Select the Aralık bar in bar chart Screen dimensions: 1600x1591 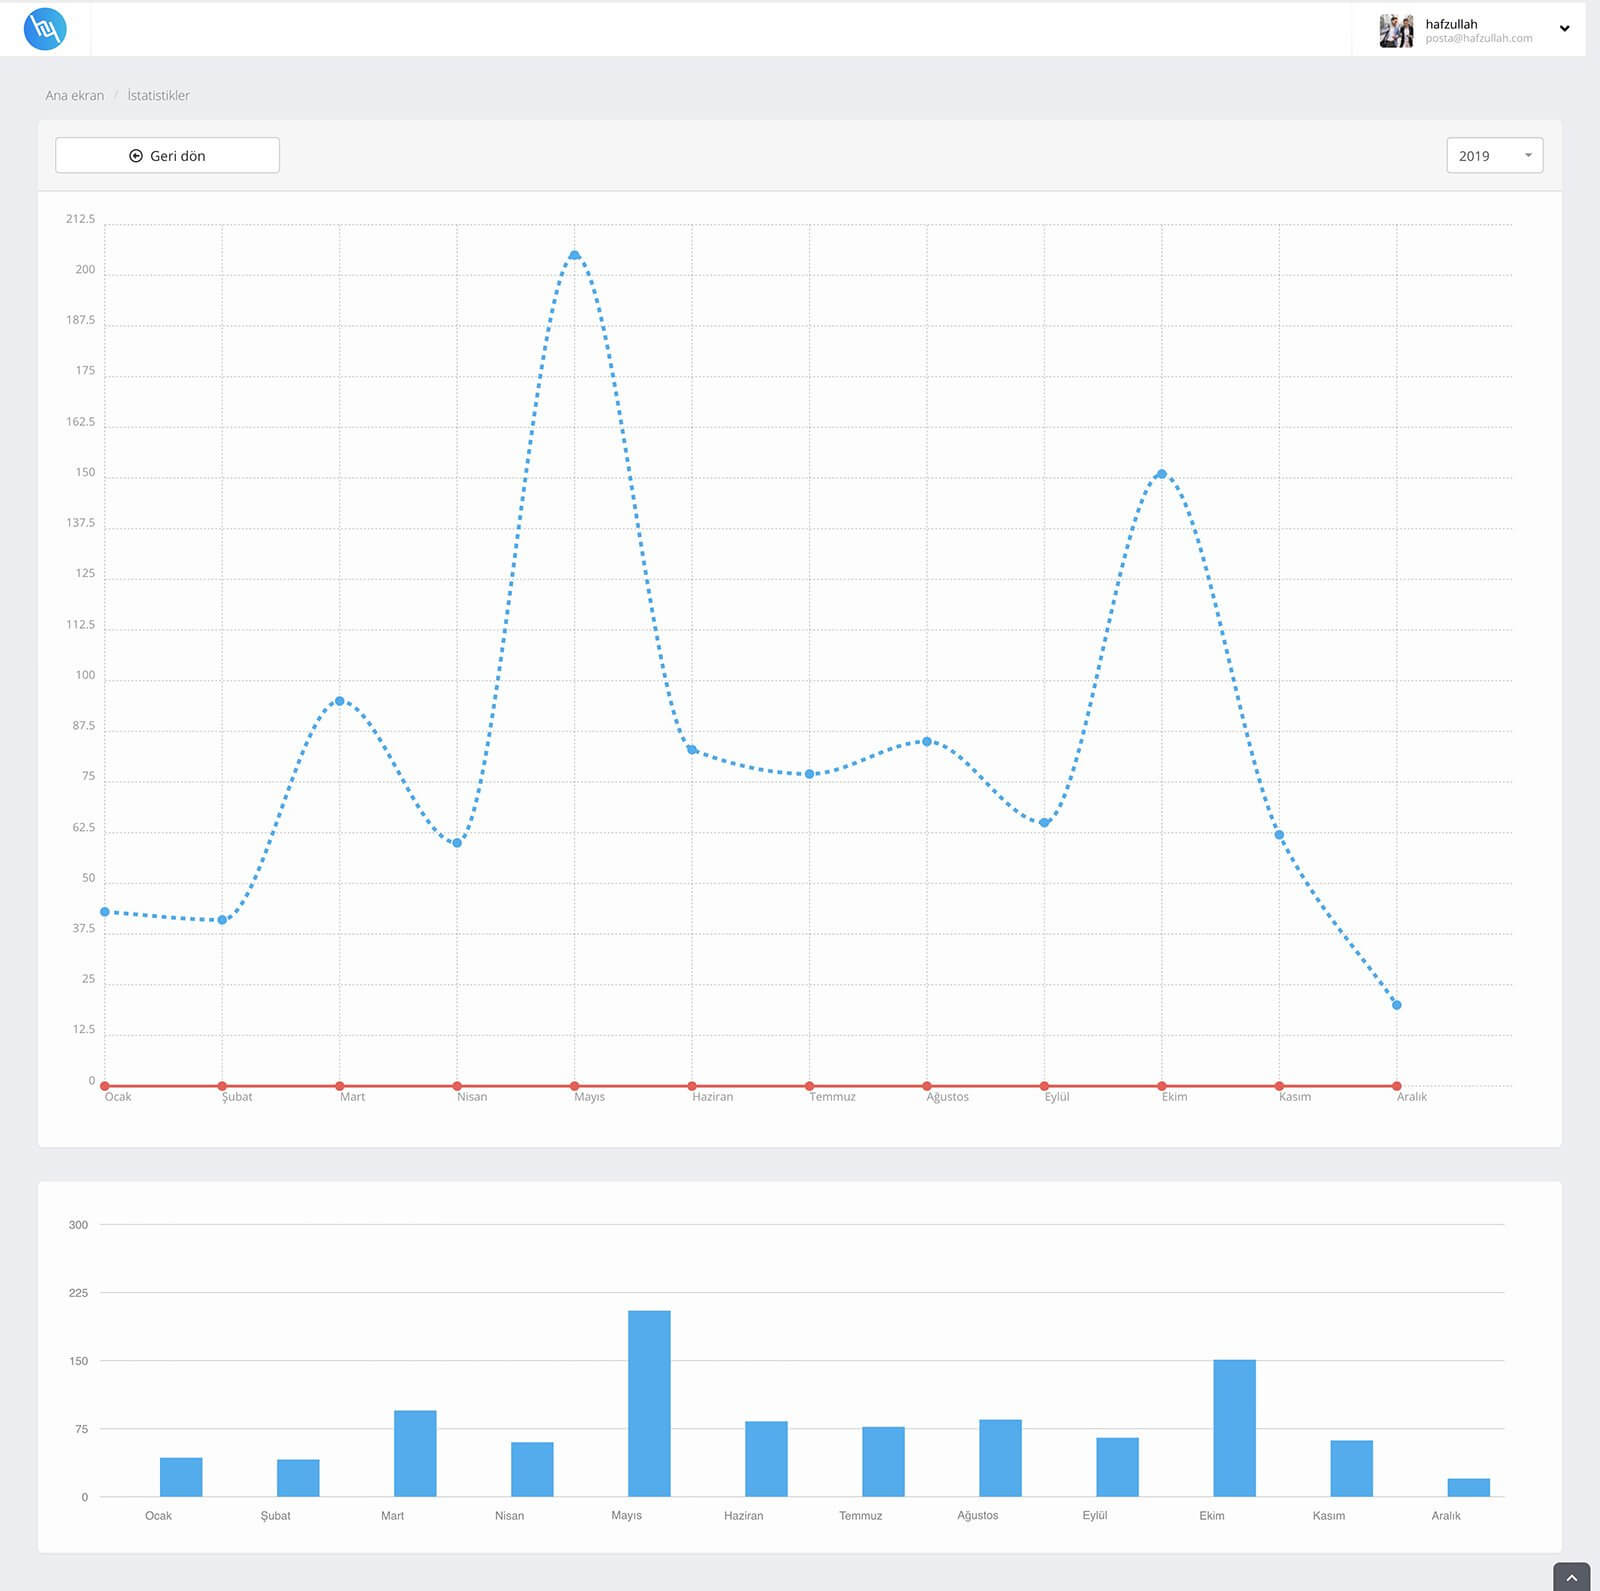[1468, 1487]
